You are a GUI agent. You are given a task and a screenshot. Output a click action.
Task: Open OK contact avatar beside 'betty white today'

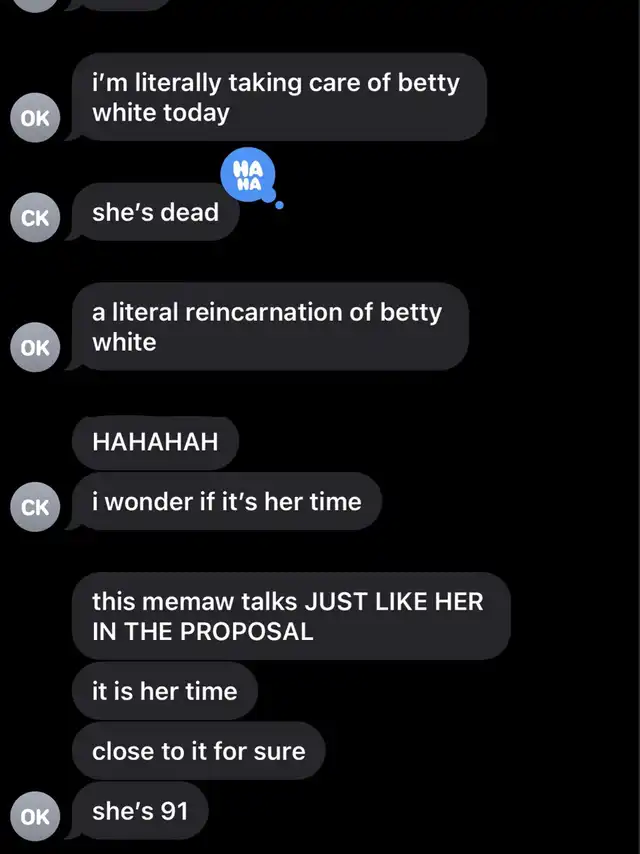(x=35, y=118)
